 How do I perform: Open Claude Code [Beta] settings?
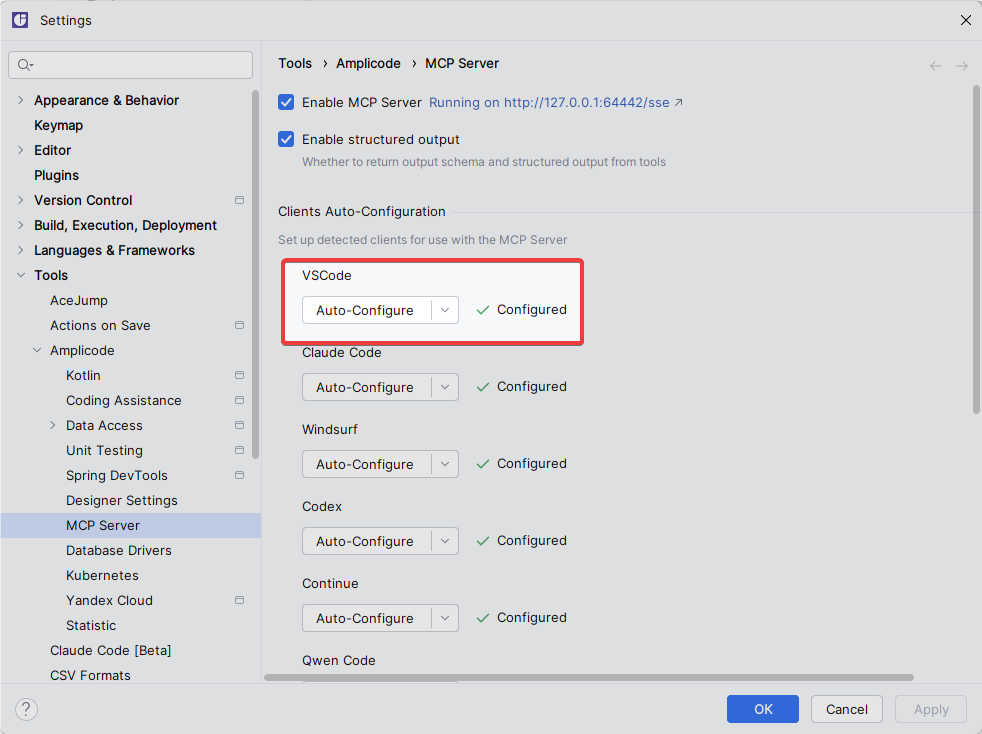(111, 651)
